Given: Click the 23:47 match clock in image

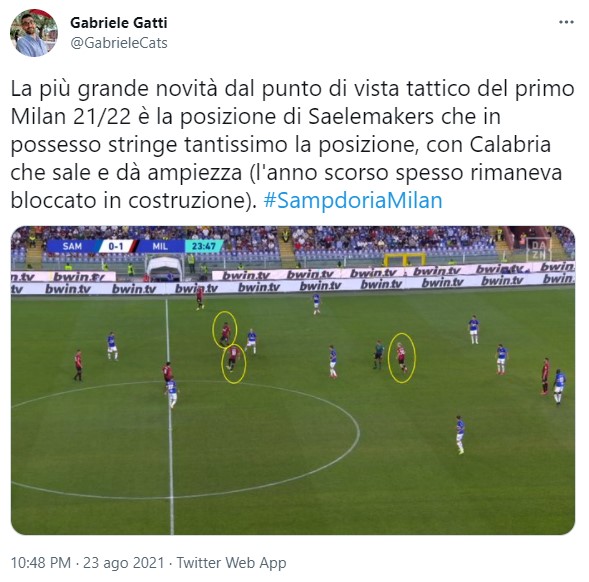Looking at the screenshot, I should pyautogui.click(x=204, y=246).
